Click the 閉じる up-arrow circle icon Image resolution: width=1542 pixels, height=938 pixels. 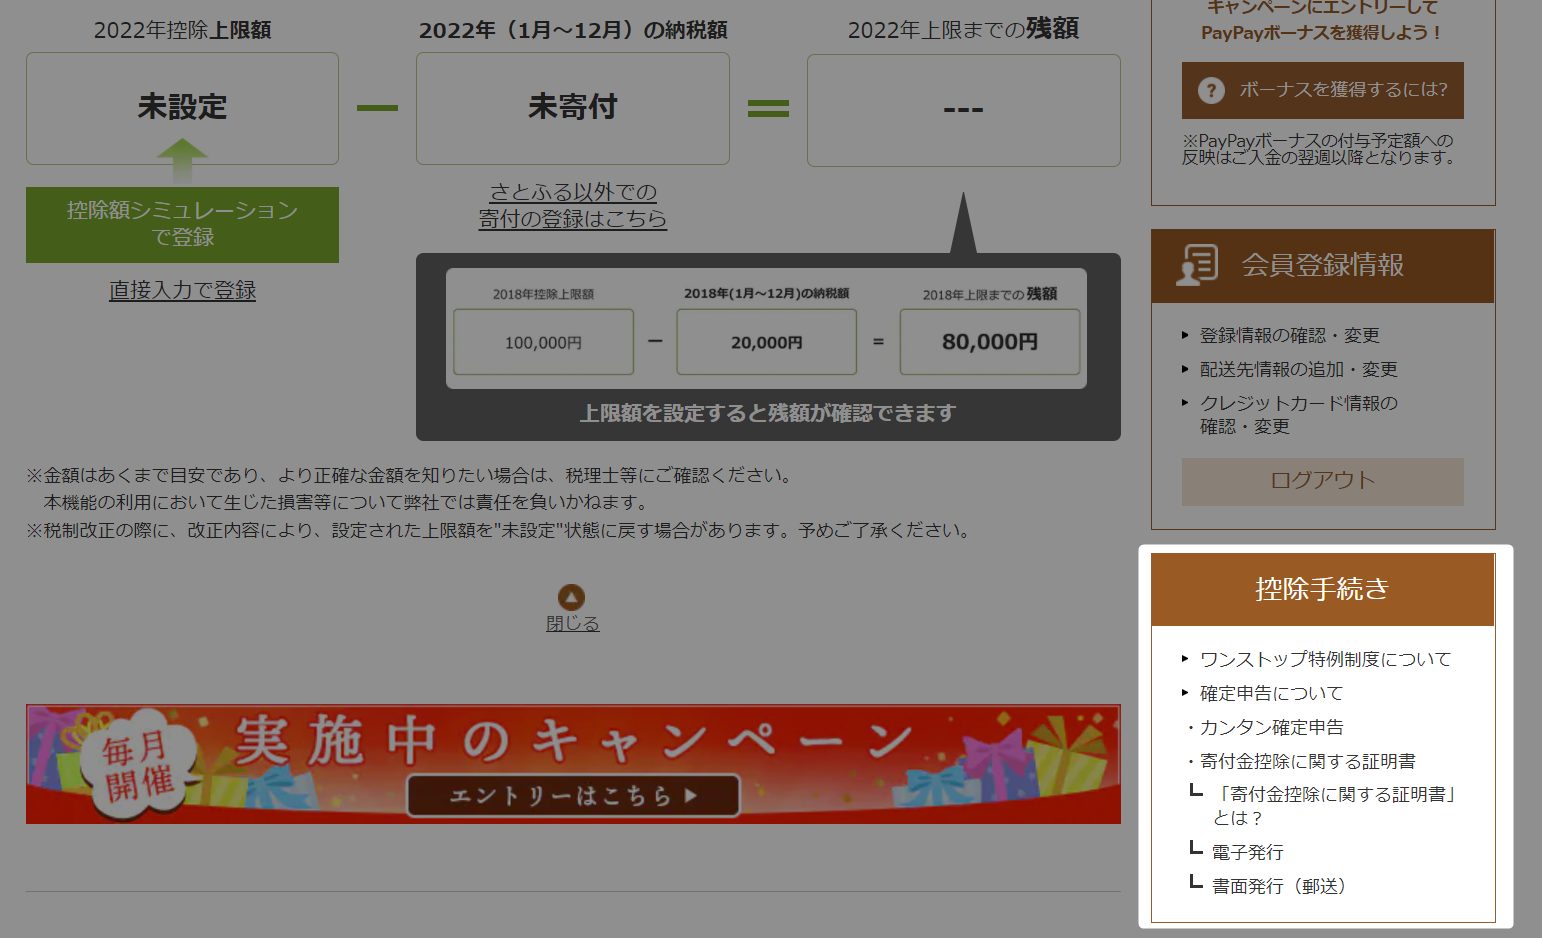[571, 598]
